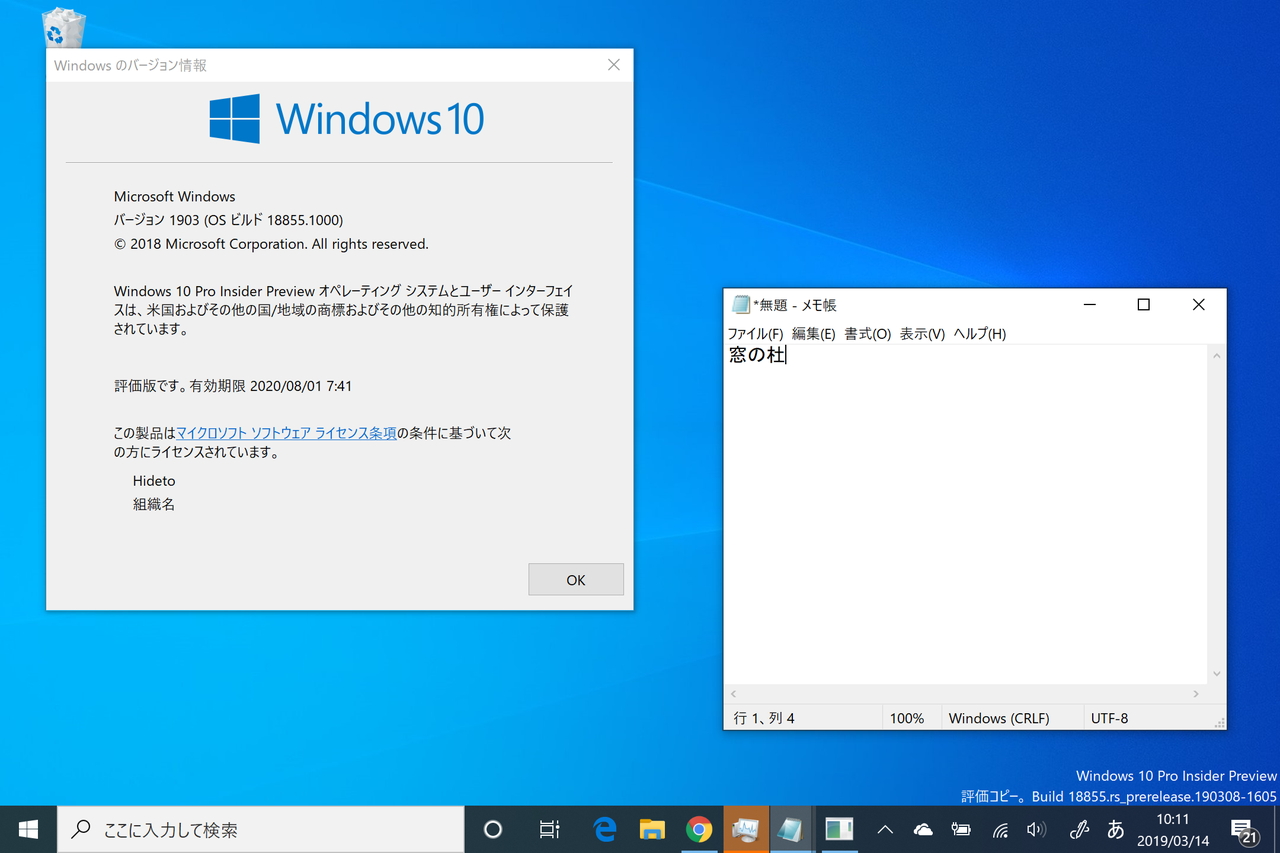
Task: Open the 書式(O) menu in Notepad
Action: 866,334
